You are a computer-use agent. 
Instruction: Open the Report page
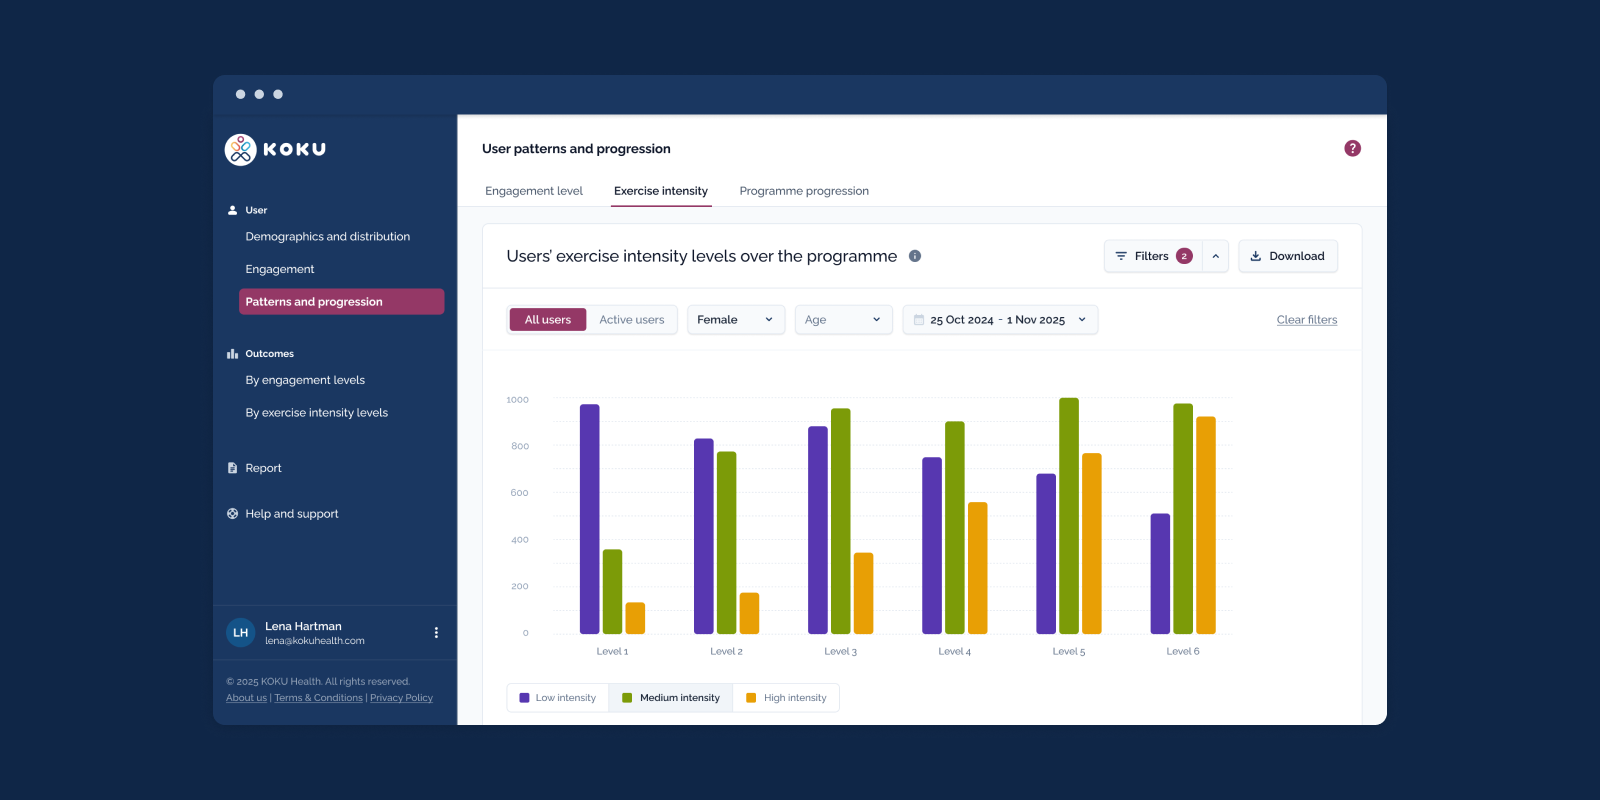[x=263, y=468]
